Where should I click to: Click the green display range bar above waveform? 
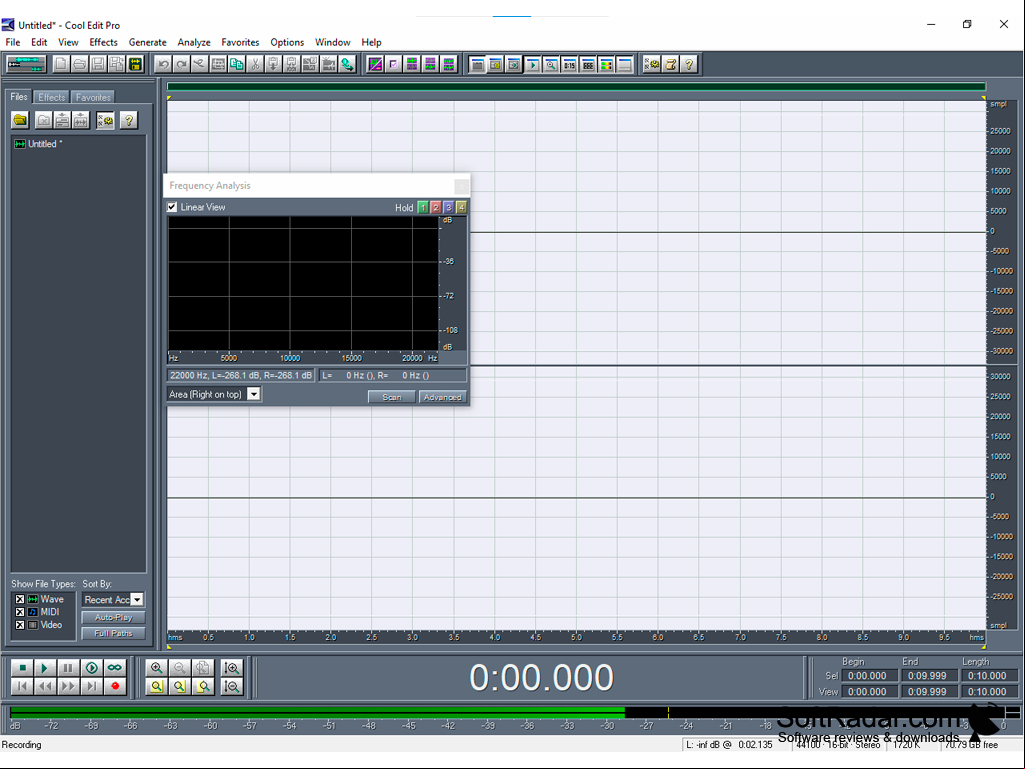576,86
